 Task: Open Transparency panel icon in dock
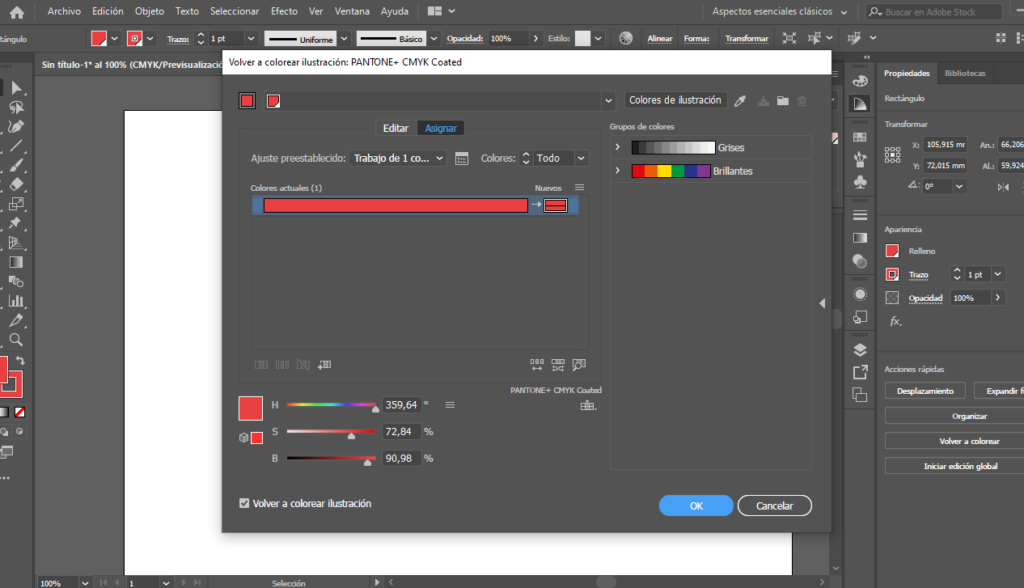[860, 261]
